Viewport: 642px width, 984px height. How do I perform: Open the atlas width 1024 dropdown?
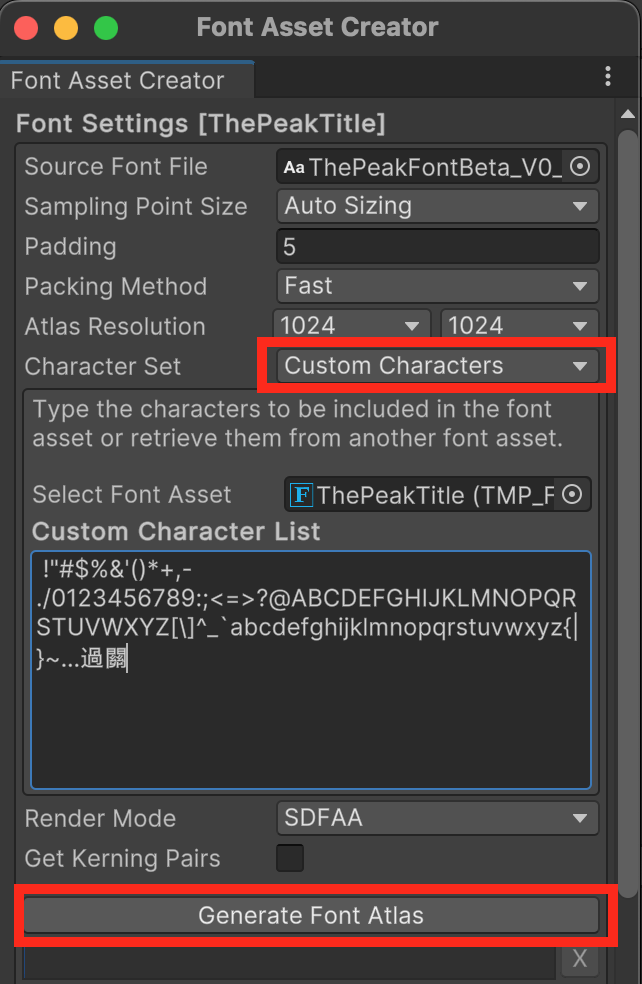point(351,326)
